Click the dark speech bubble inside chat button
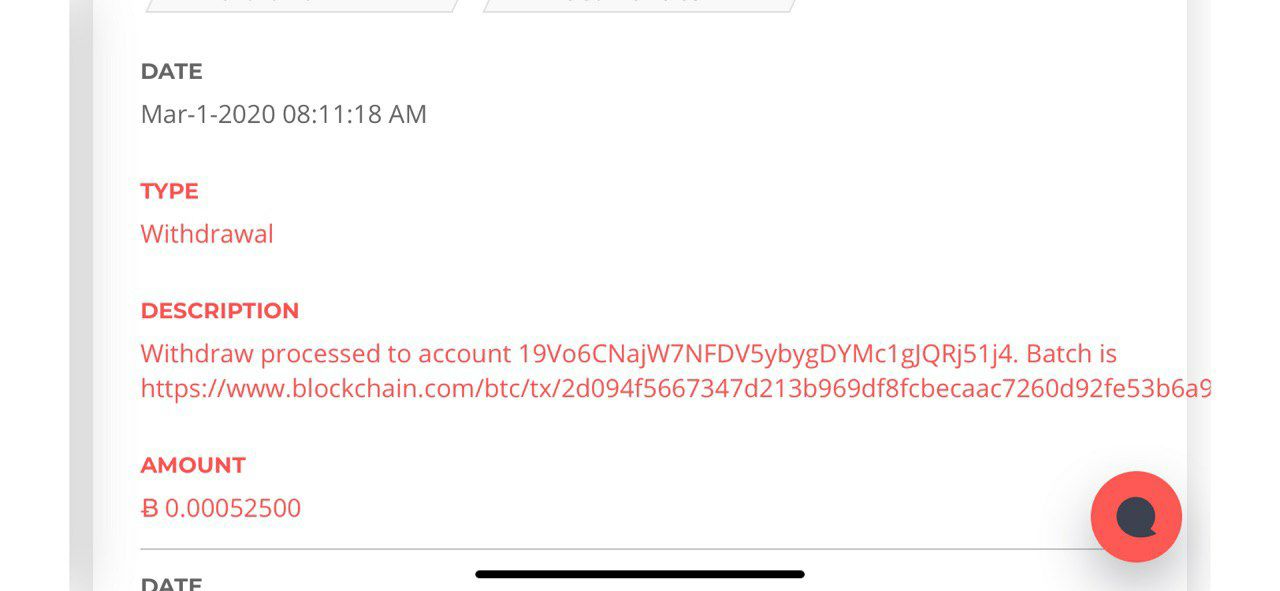Screen dimensions: 1280x591 [1136, 518]
